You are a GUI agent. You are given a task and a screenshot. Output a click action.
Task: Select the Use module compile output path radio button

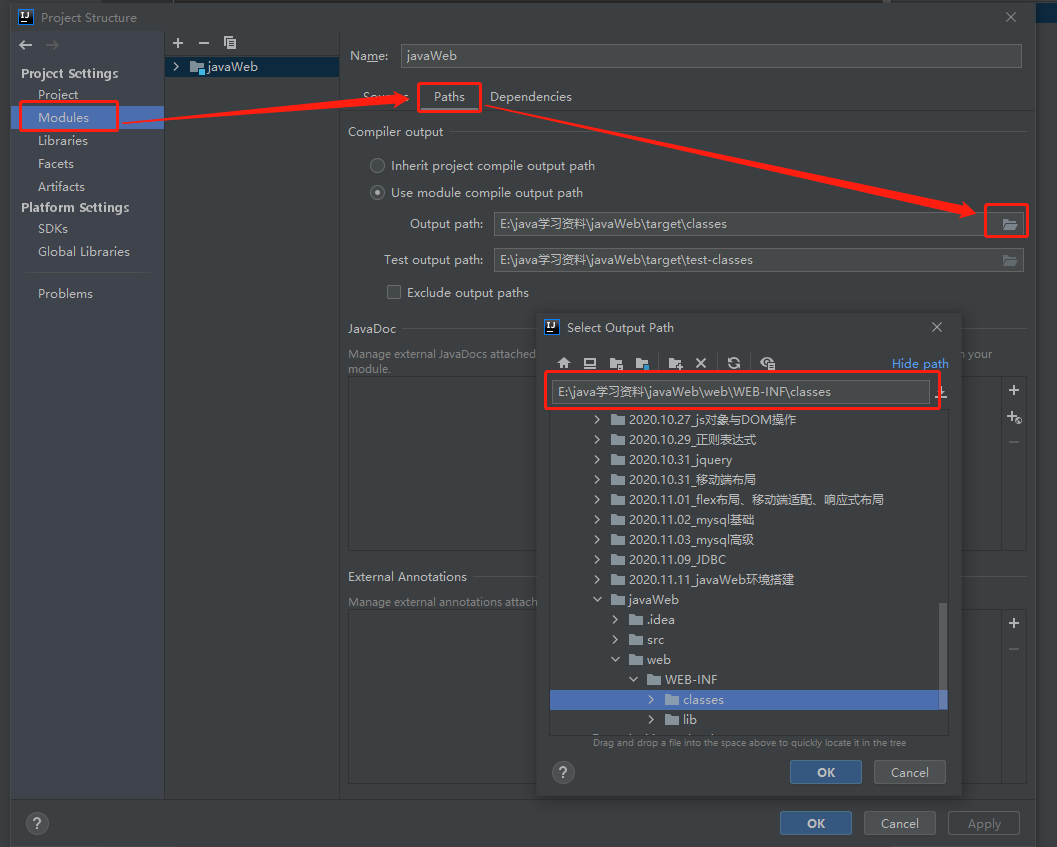(x=378, y=192)
